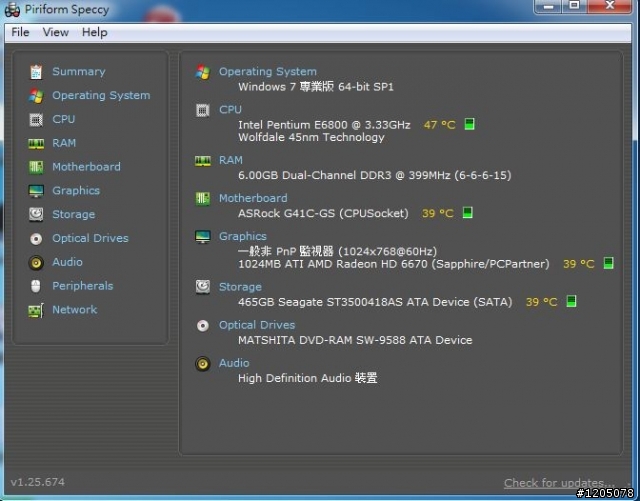Click Storage drive icon in summary panel
This screenshot has width=640, height=501.
203,287
